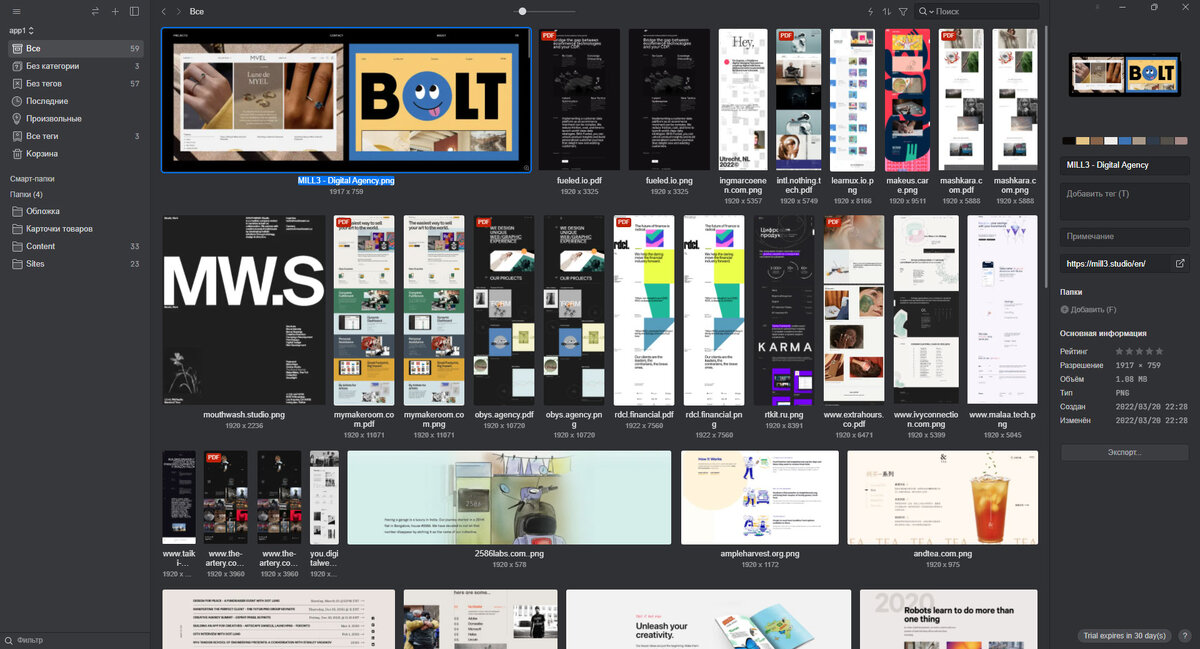Click the MILL3 - Digital Agency.png filename

coord(346,181)
